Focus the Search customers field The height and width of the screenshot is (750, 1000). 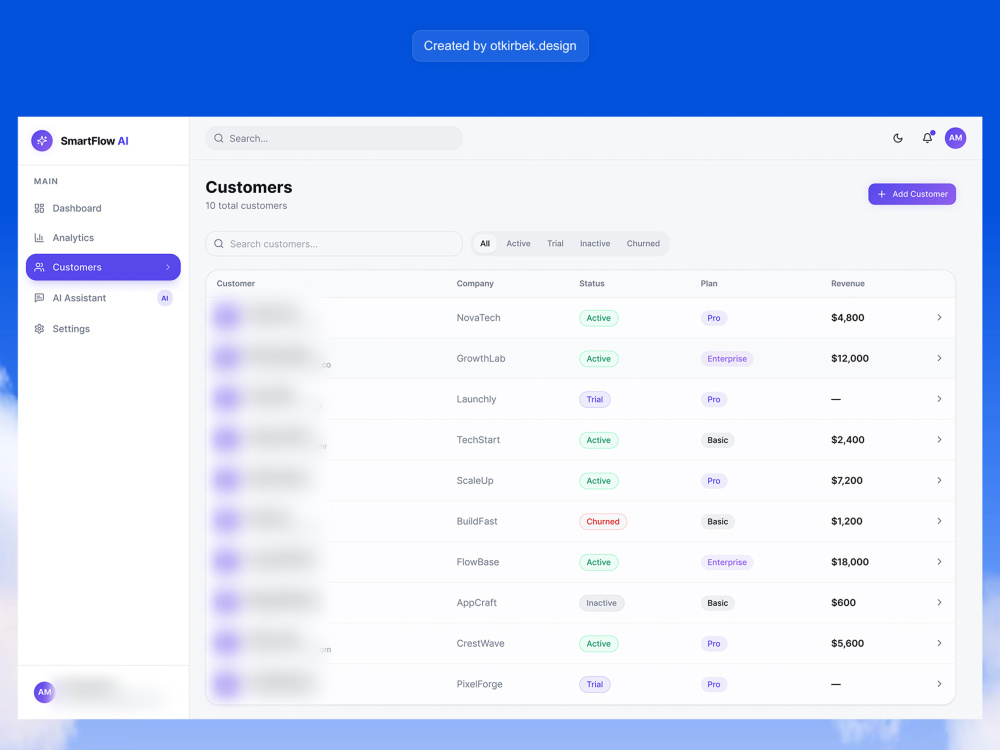[334, 244]
